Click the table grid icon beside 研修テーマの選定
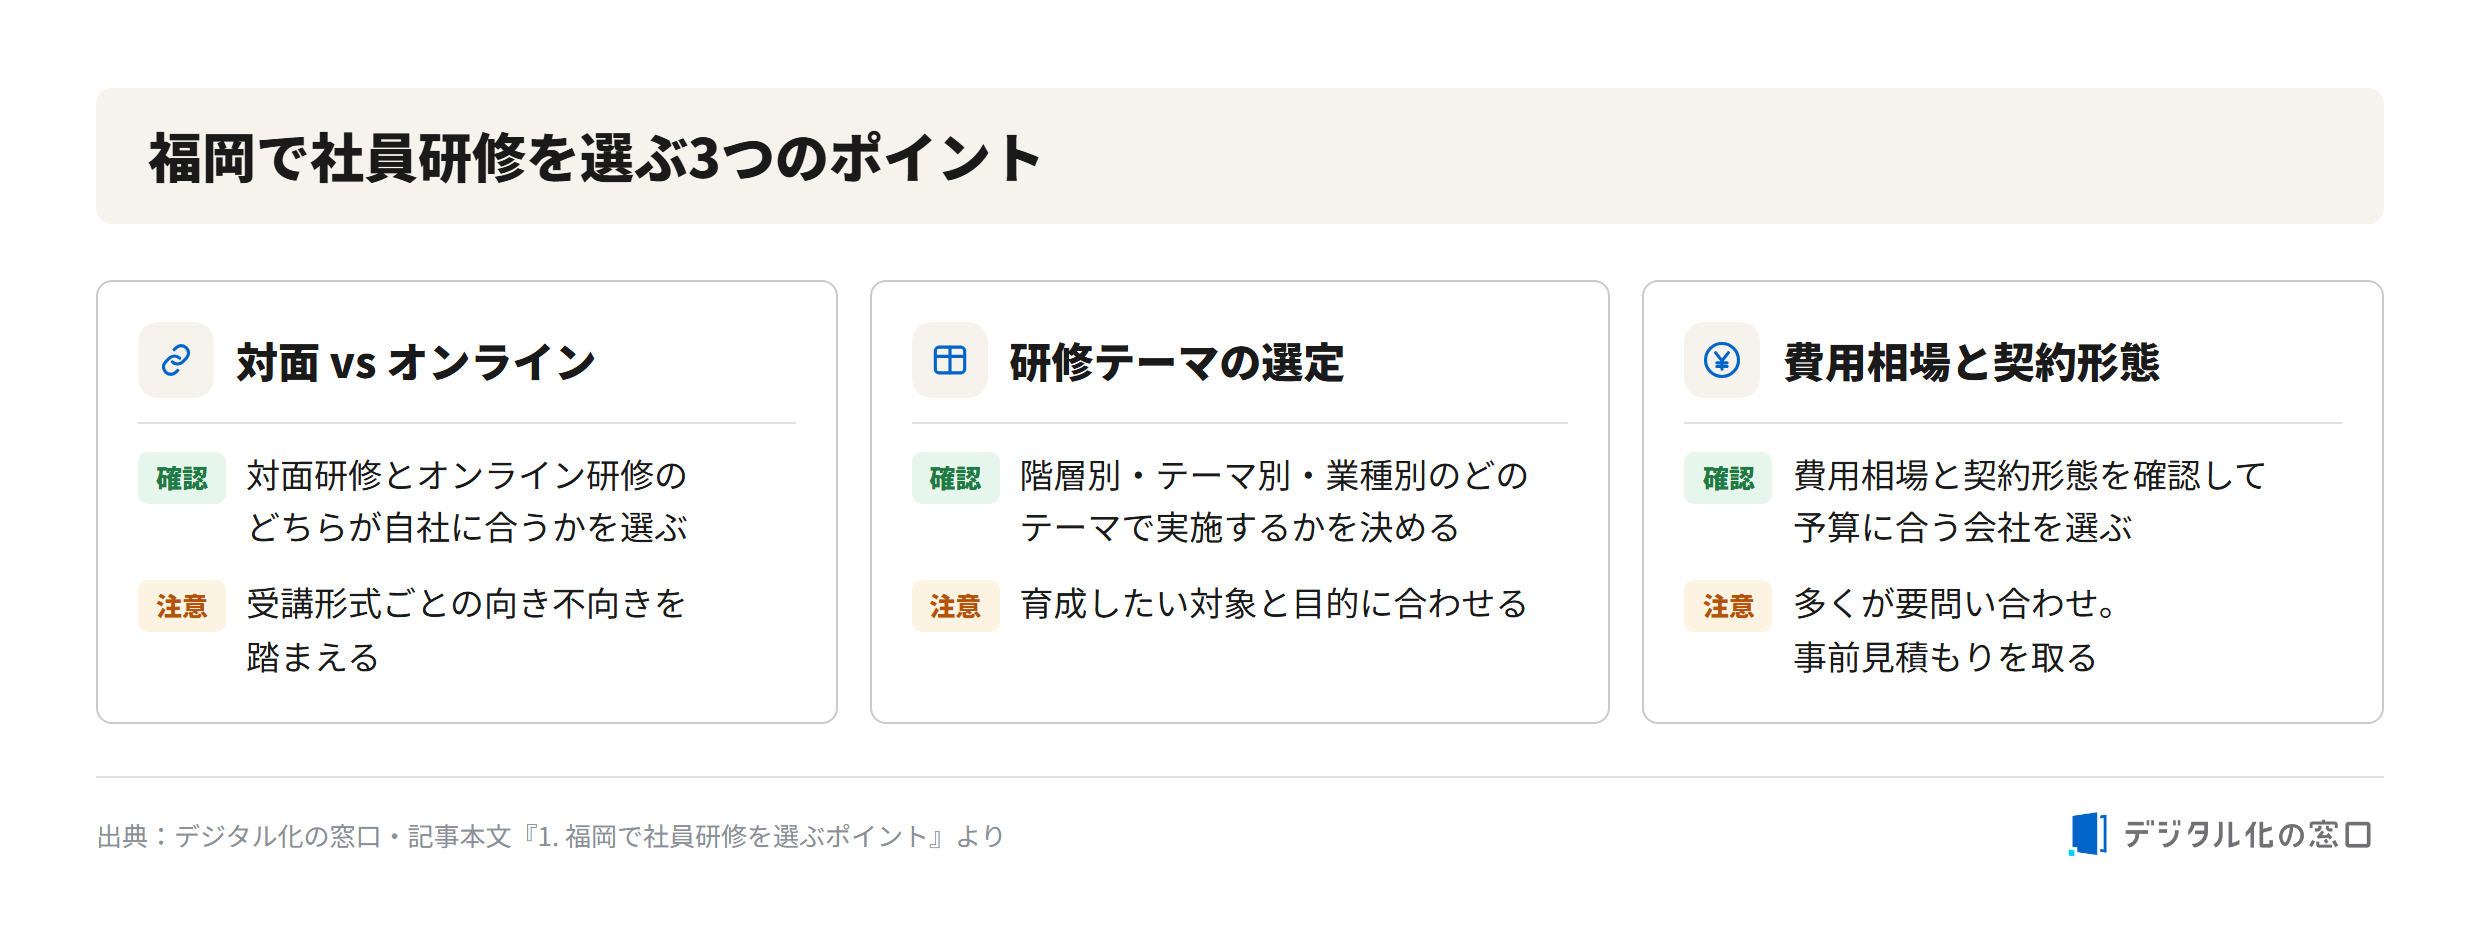This screenshot has width=2480, height=950. point(949,360)
